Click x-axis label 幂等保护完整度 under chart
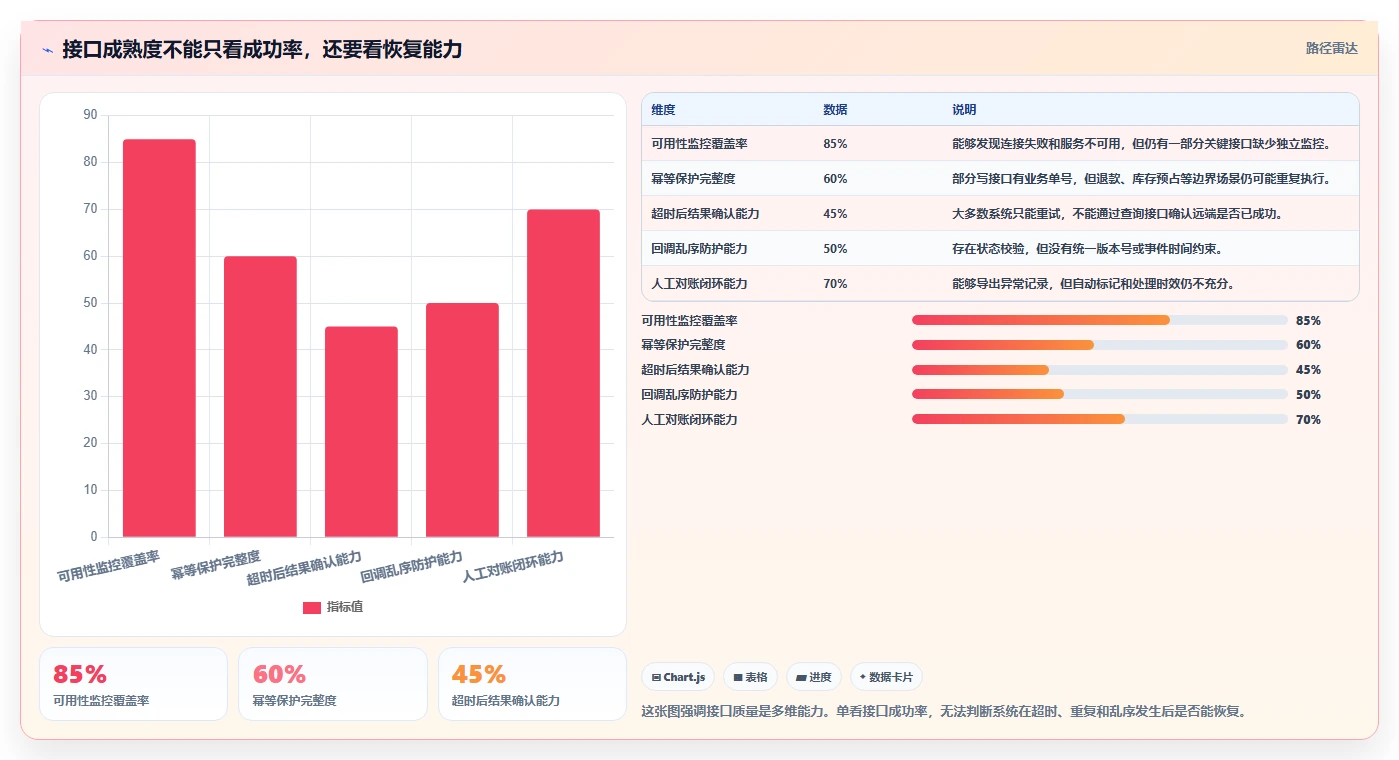The height and width of the screenshot is (760, 1399). [x=215, y=565]
